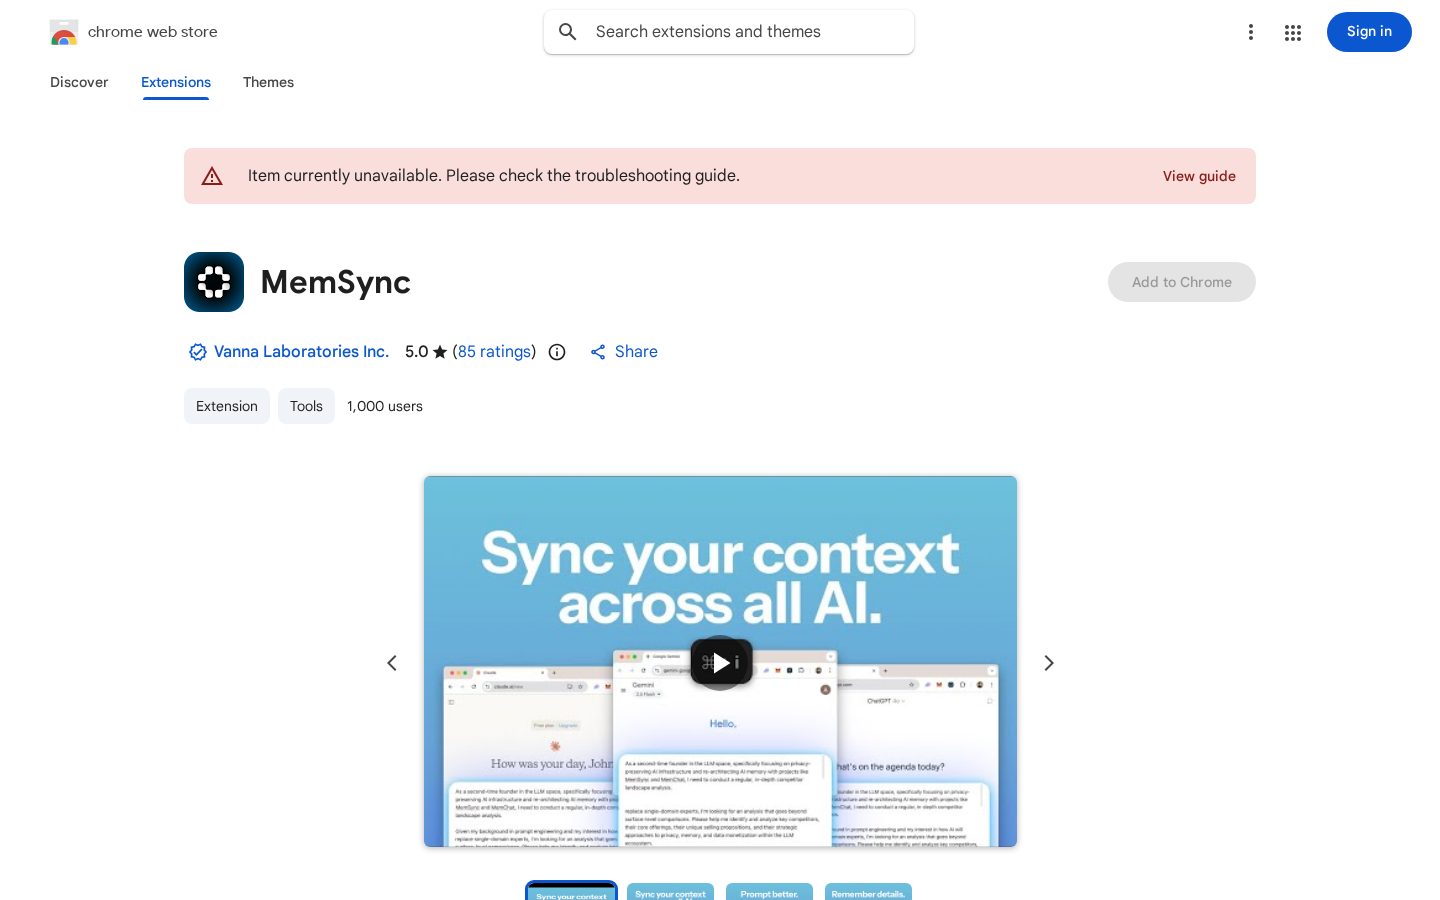The width and height of the screenshot is (1440, 900).
Task: Click the warning triangle icon in the banner
Action: pyautogui.click(x=212, y=176)
